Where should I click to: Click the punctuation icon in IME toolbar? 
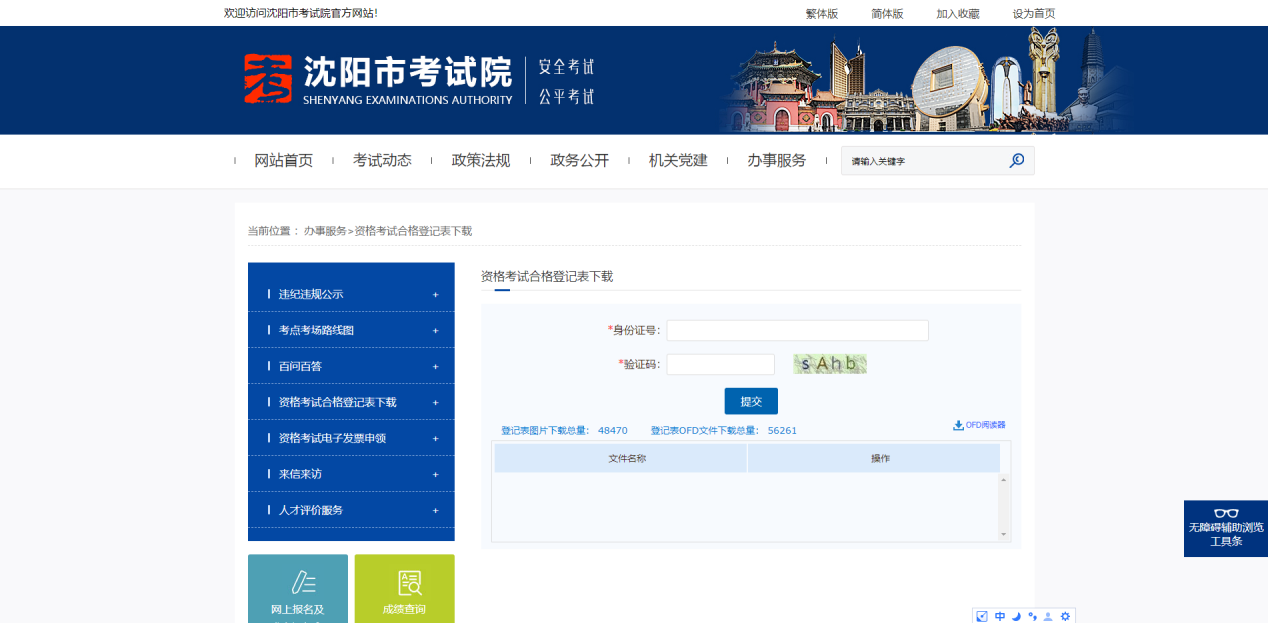click(1032, 616)
